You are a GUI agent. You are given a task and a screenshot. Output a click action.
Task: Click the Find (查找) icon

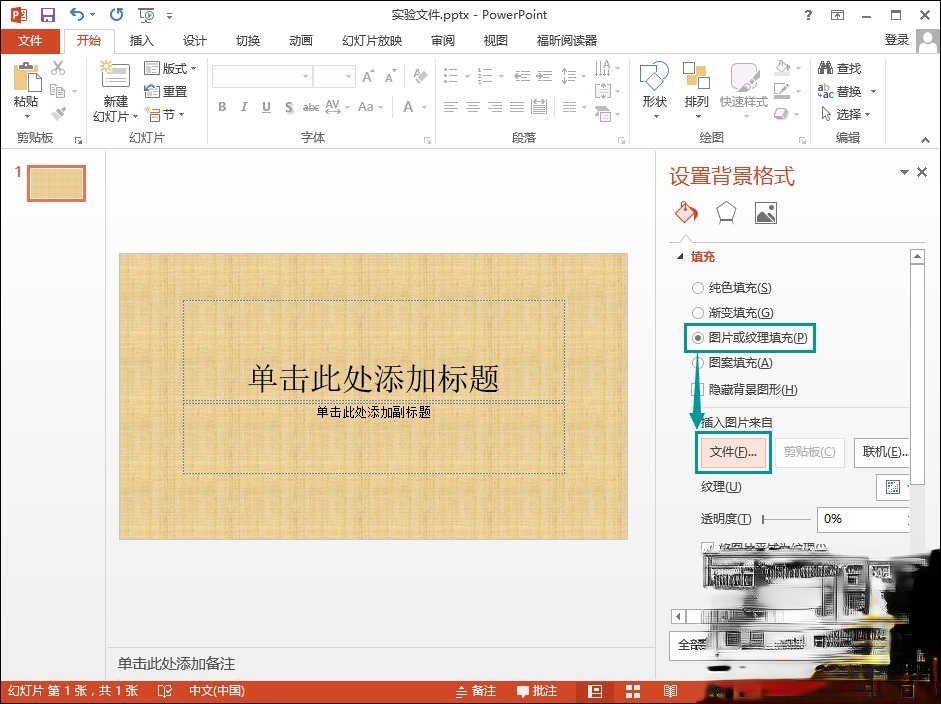pos(829,68)
